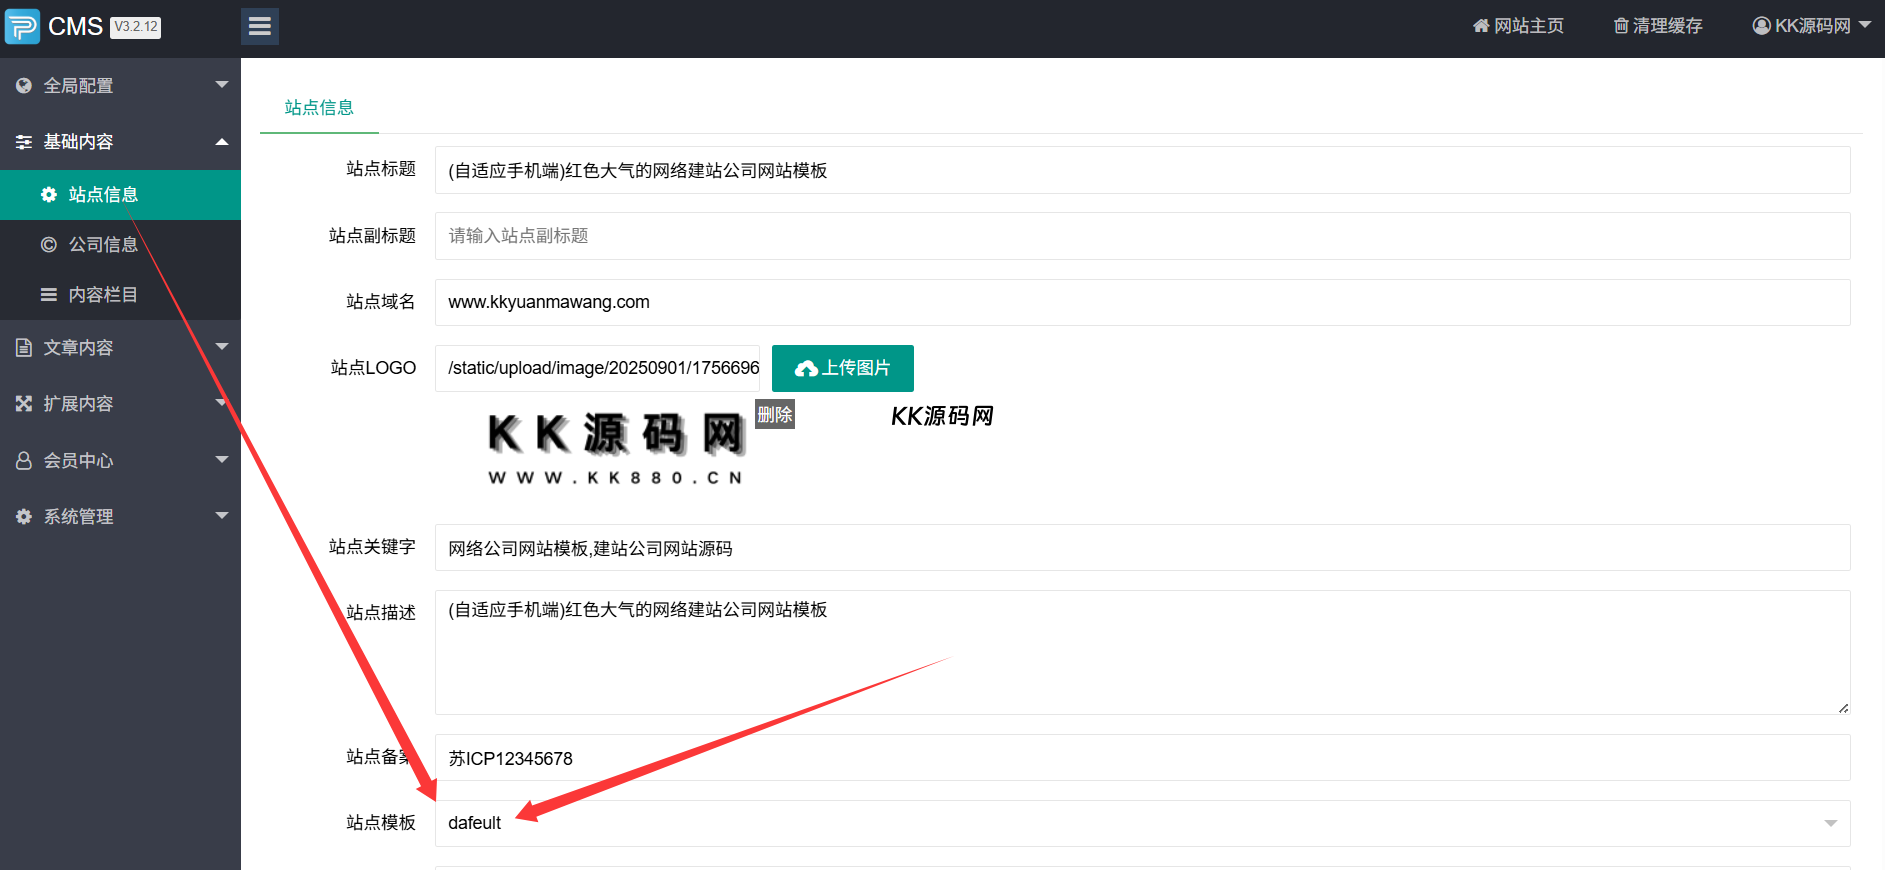The image size is (1885, 870).
Task: Click the cogs icon beside 系统管理
Action: point(24,517)
